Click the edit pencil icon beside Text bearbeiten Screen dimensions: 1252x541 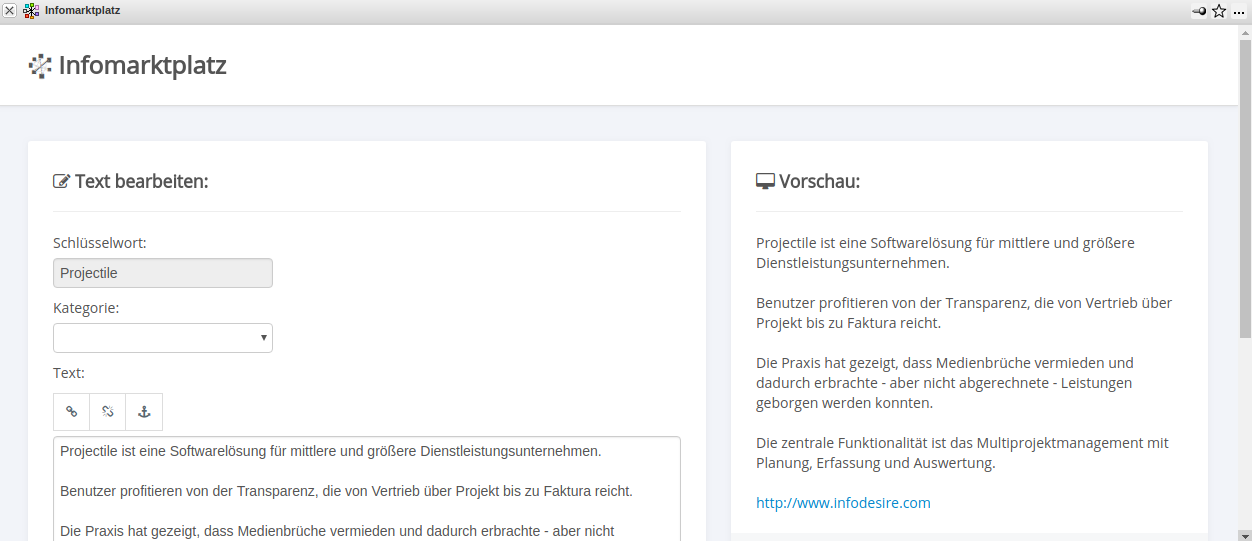point(62,182)
